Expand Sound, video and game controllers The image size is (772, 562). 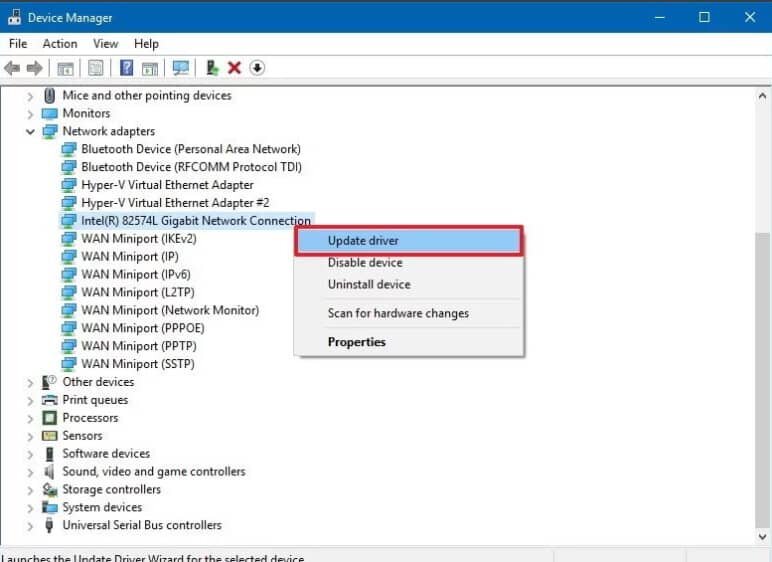pyautogui.click(x=30, y=472)
